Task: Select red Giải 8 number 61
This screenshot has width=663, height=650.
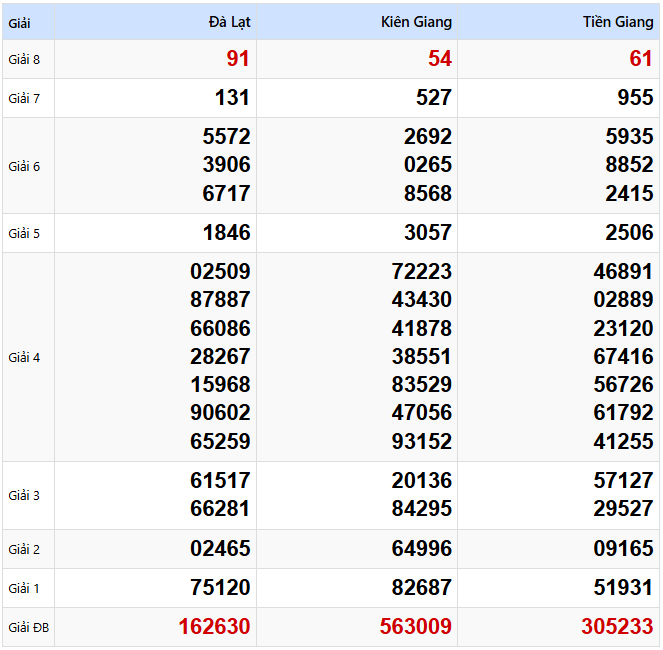Action: tap(641, 59)
